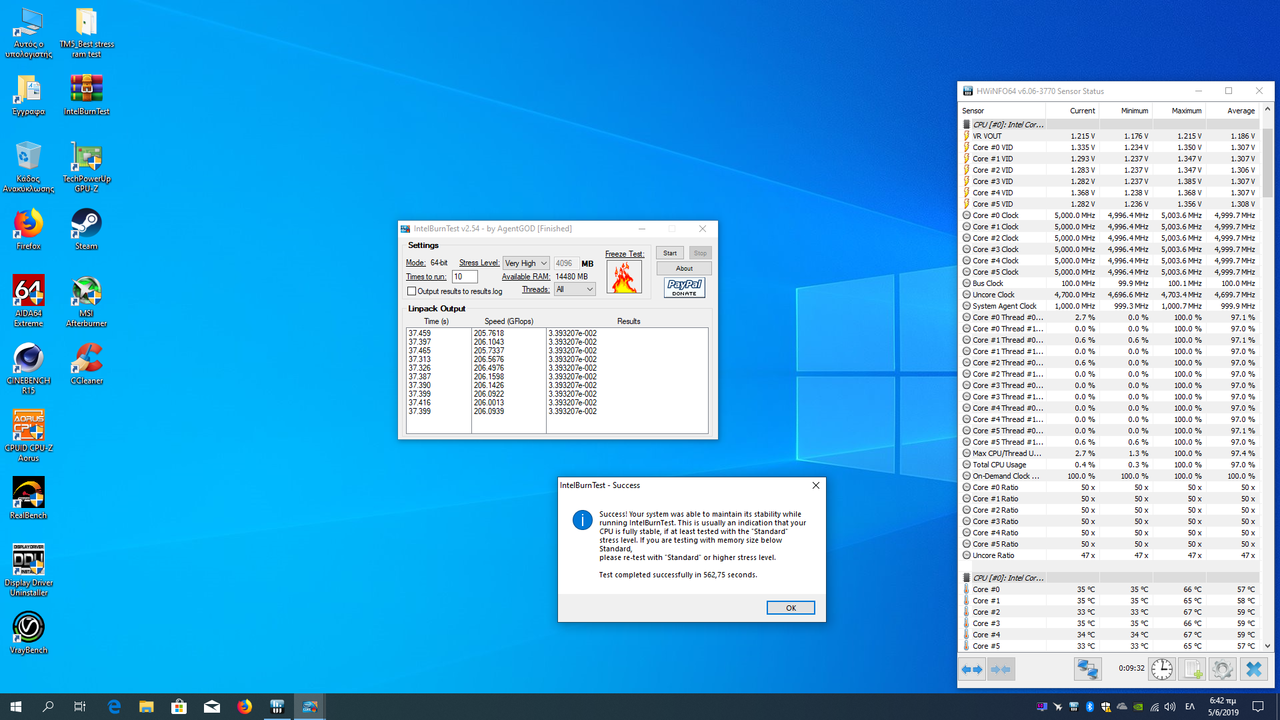Open HWiNFO sensor settings gear icon
Screen dimensions: 1280x720
pos(1222,669)
